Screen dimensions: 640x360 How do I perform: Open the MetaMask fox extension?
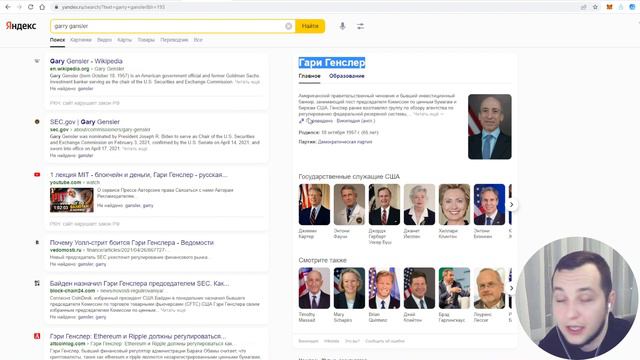pos(609,7)
